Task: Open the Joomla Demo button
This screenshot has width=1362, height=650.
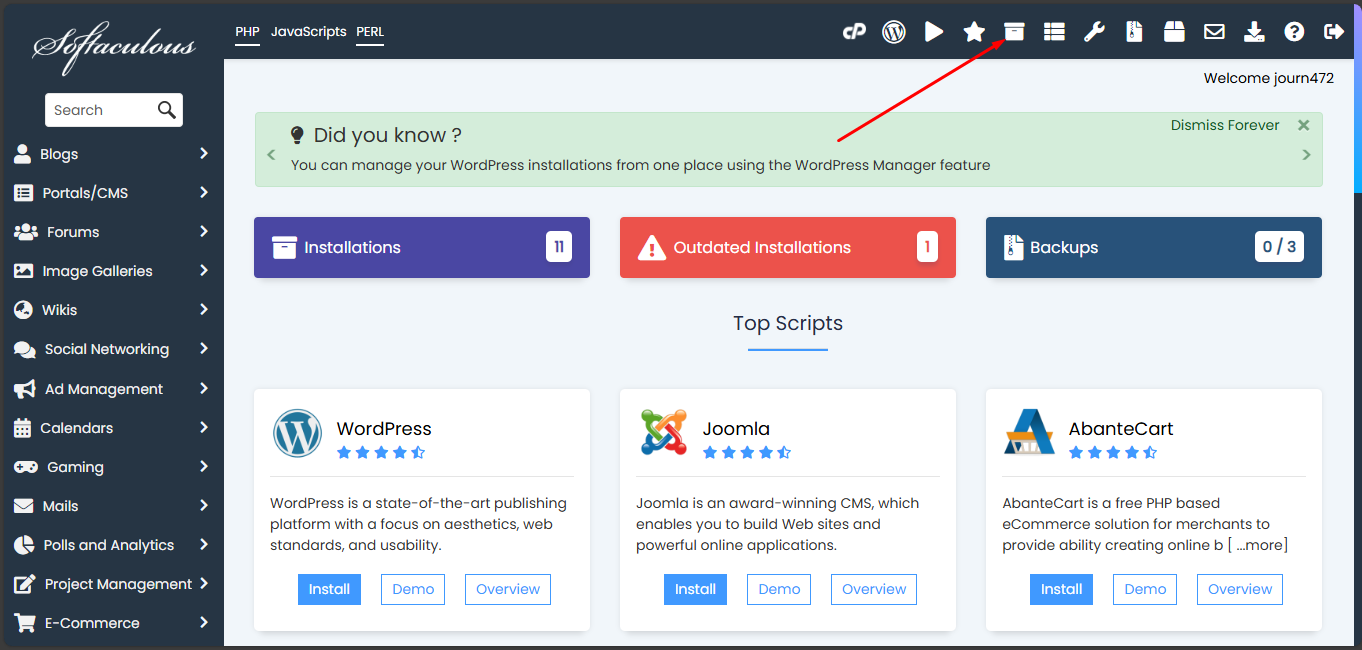Action: (x=779, y=589)
